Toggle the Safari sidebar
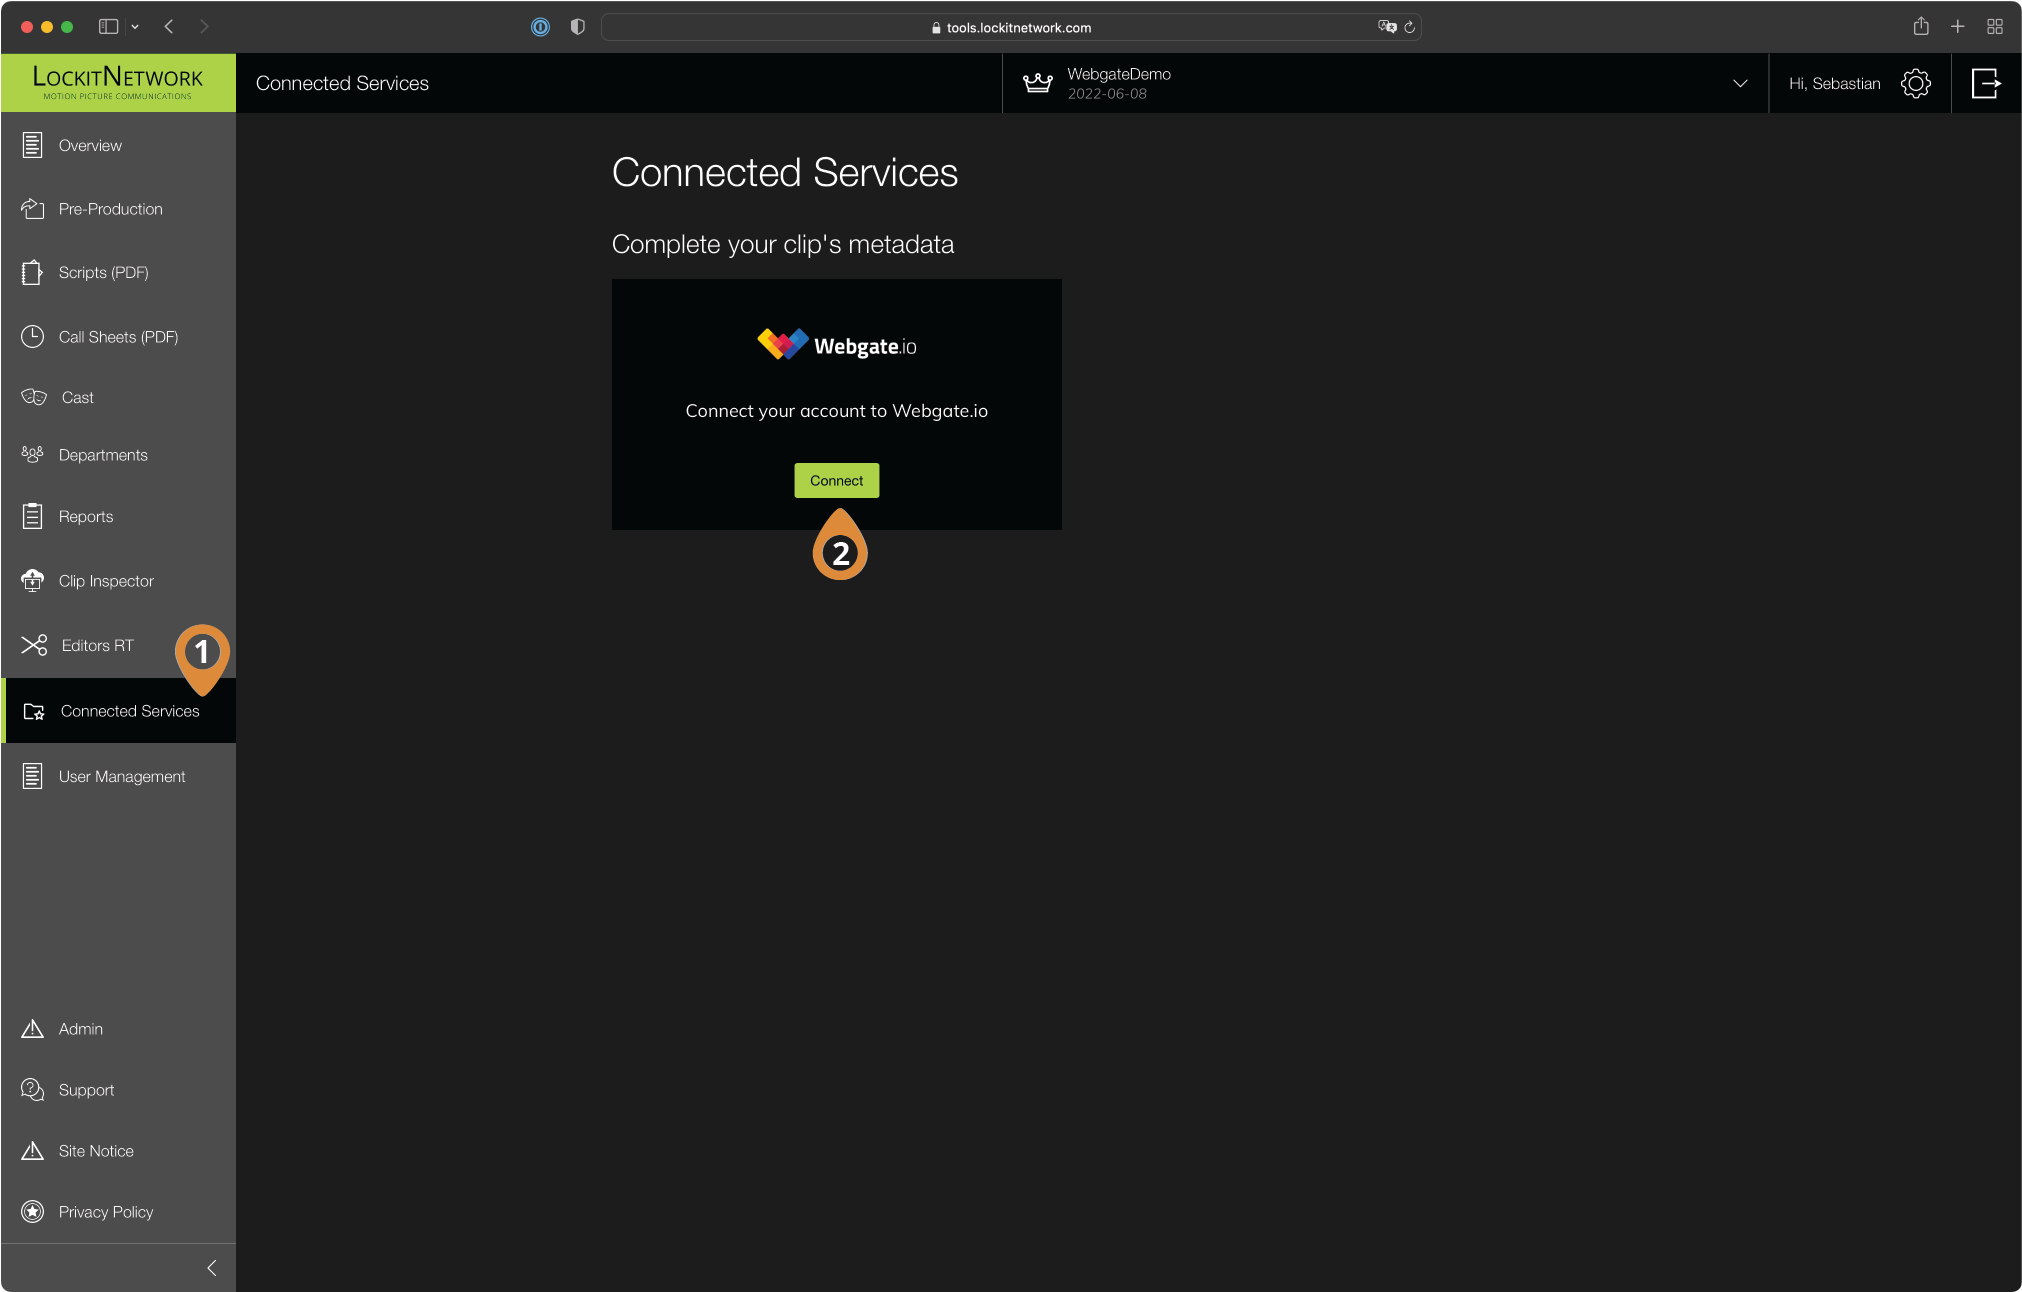 [x=108, y=27]
